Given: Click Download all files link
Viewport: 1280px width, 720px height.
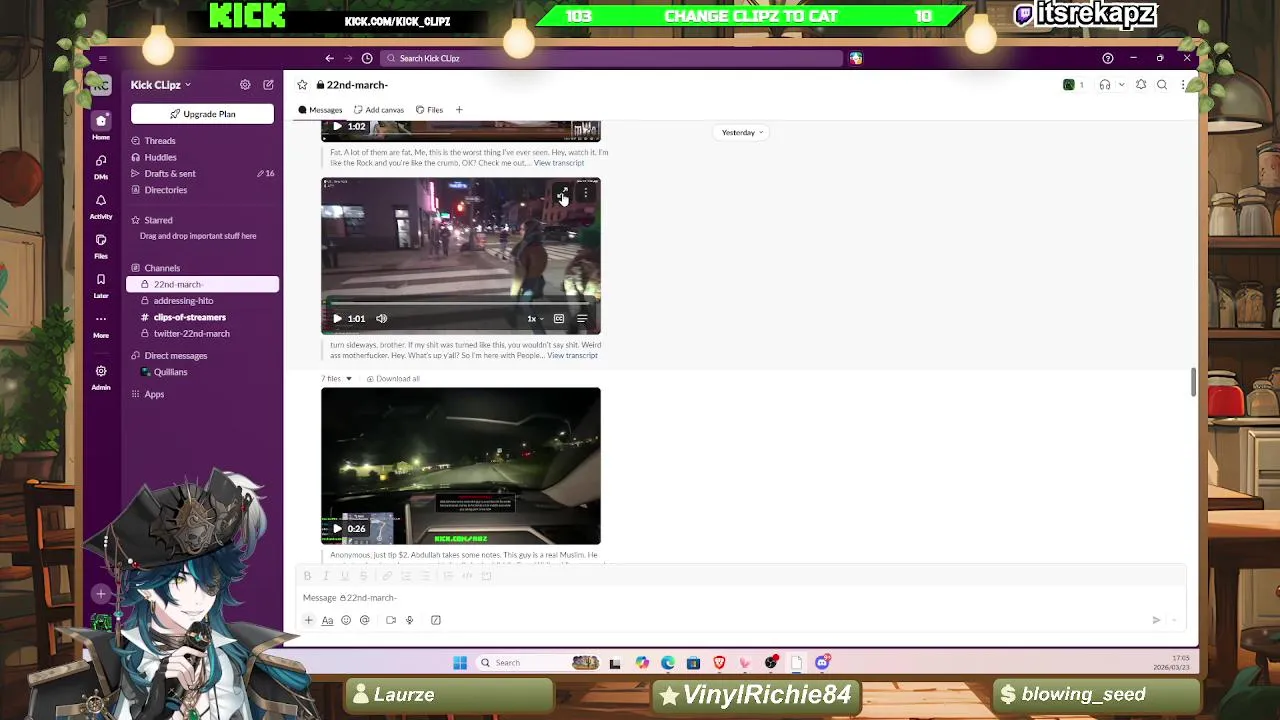Looking at the screenshot, I should click(x=393, y=378).
